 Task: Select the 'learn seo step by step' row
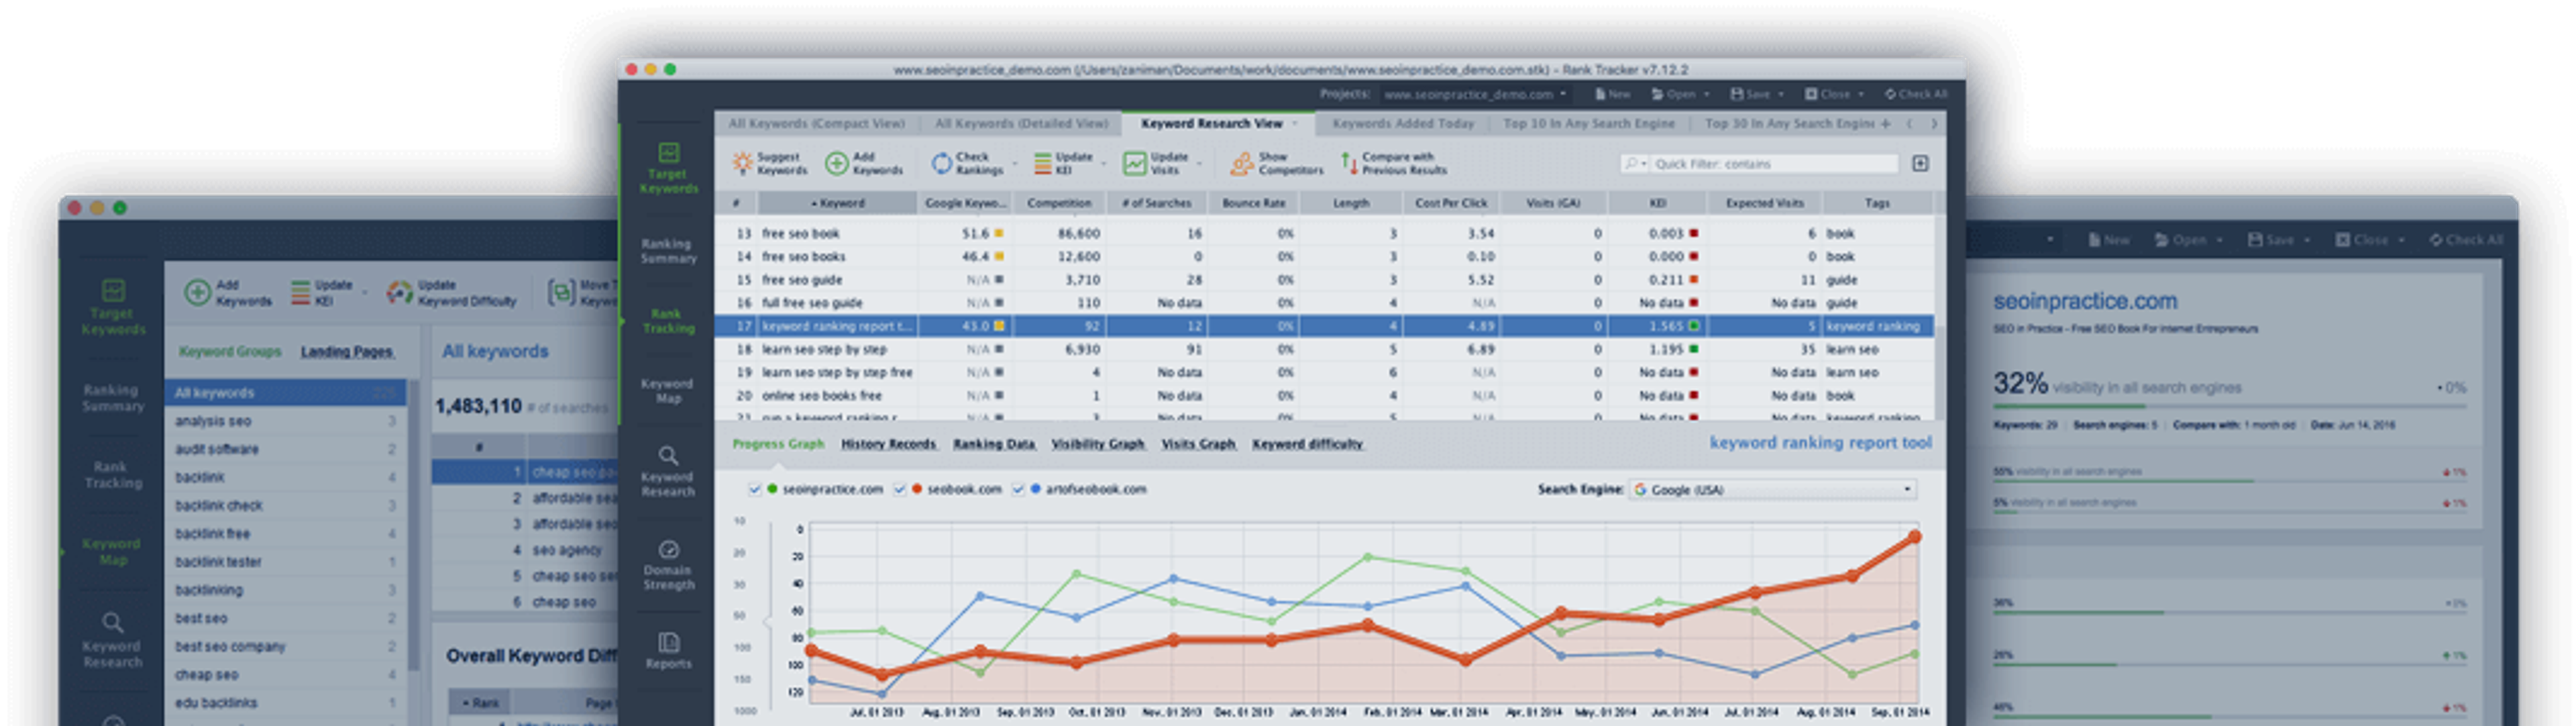point(1325,349)
